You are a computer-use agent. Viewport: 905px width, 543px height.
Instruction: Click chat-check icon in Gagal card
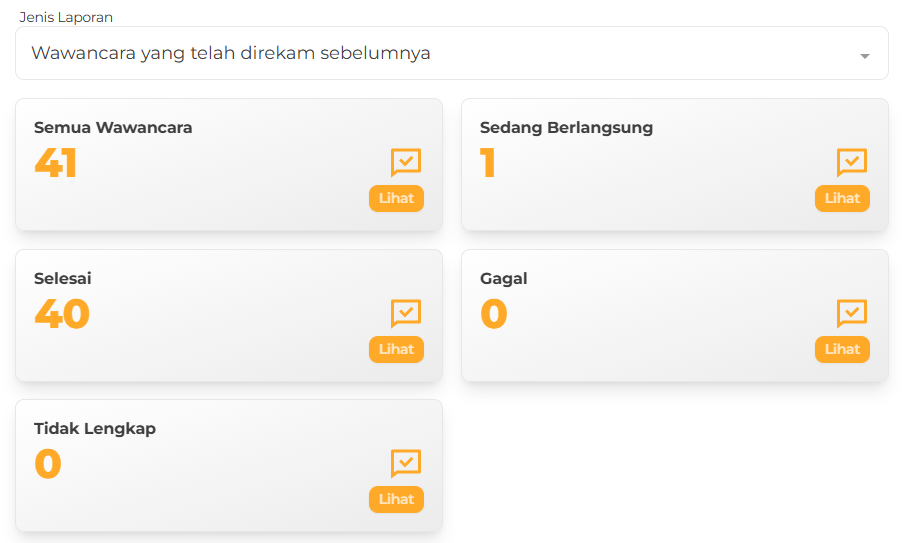pyautogui.click(x=851, y=313)
